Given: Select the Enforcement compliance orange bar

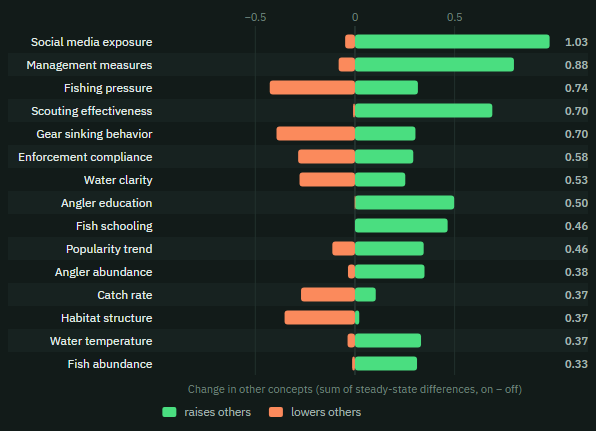Looking at the screenshot, I should (327, 157).
